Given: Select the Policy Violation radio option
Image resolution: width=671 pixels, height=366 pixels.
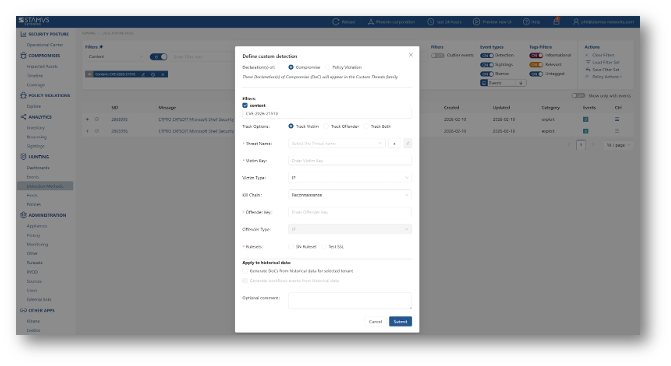Looking at the screenshot, I should point(328,67).
